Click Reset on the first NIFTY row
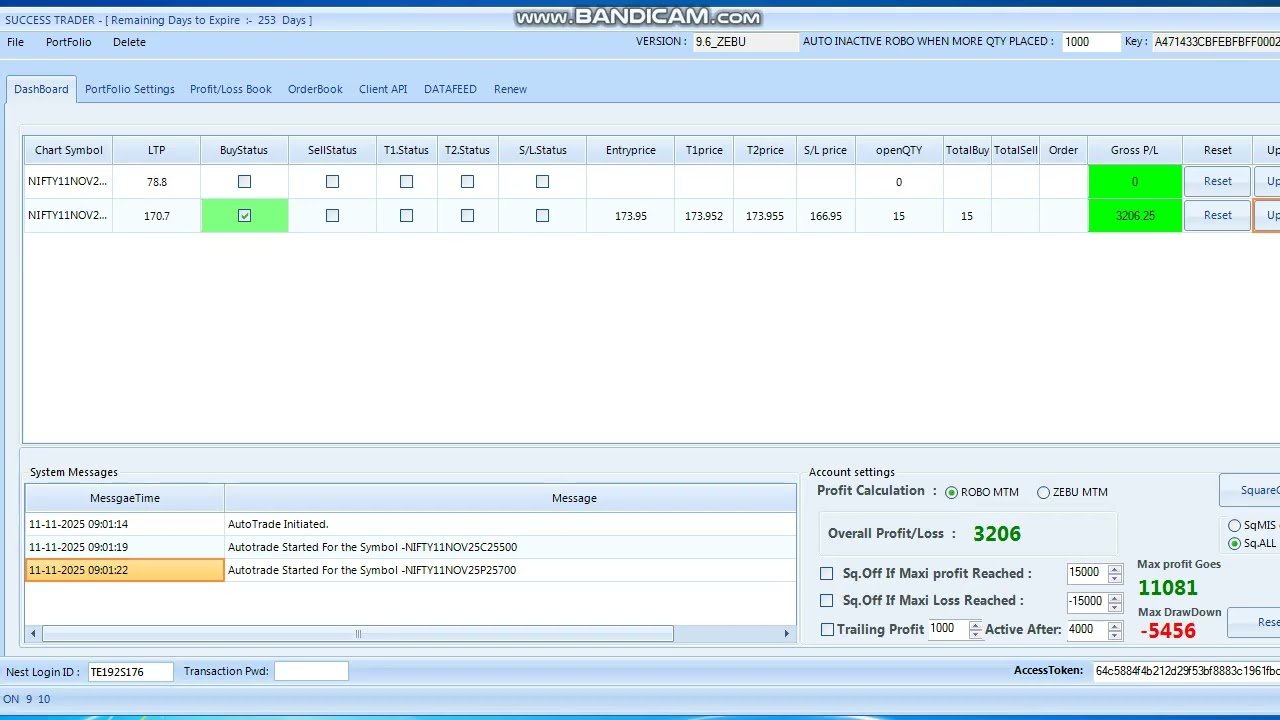1280x720 pixels. 1216,181
